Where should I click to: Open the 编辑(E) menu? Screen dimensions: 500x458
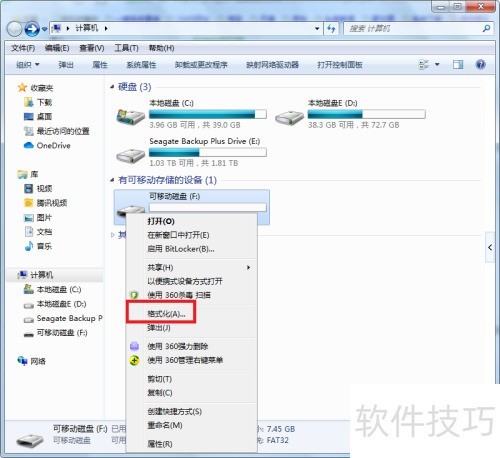click(57, 48)
